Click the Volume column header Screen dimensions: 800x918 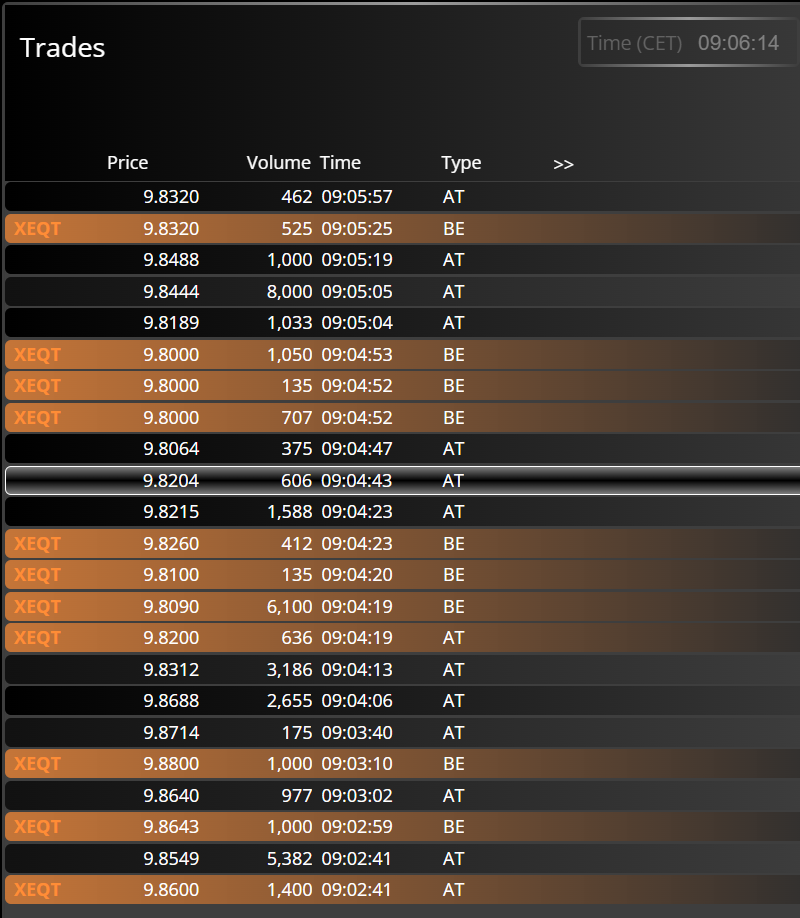coord(278,163)
